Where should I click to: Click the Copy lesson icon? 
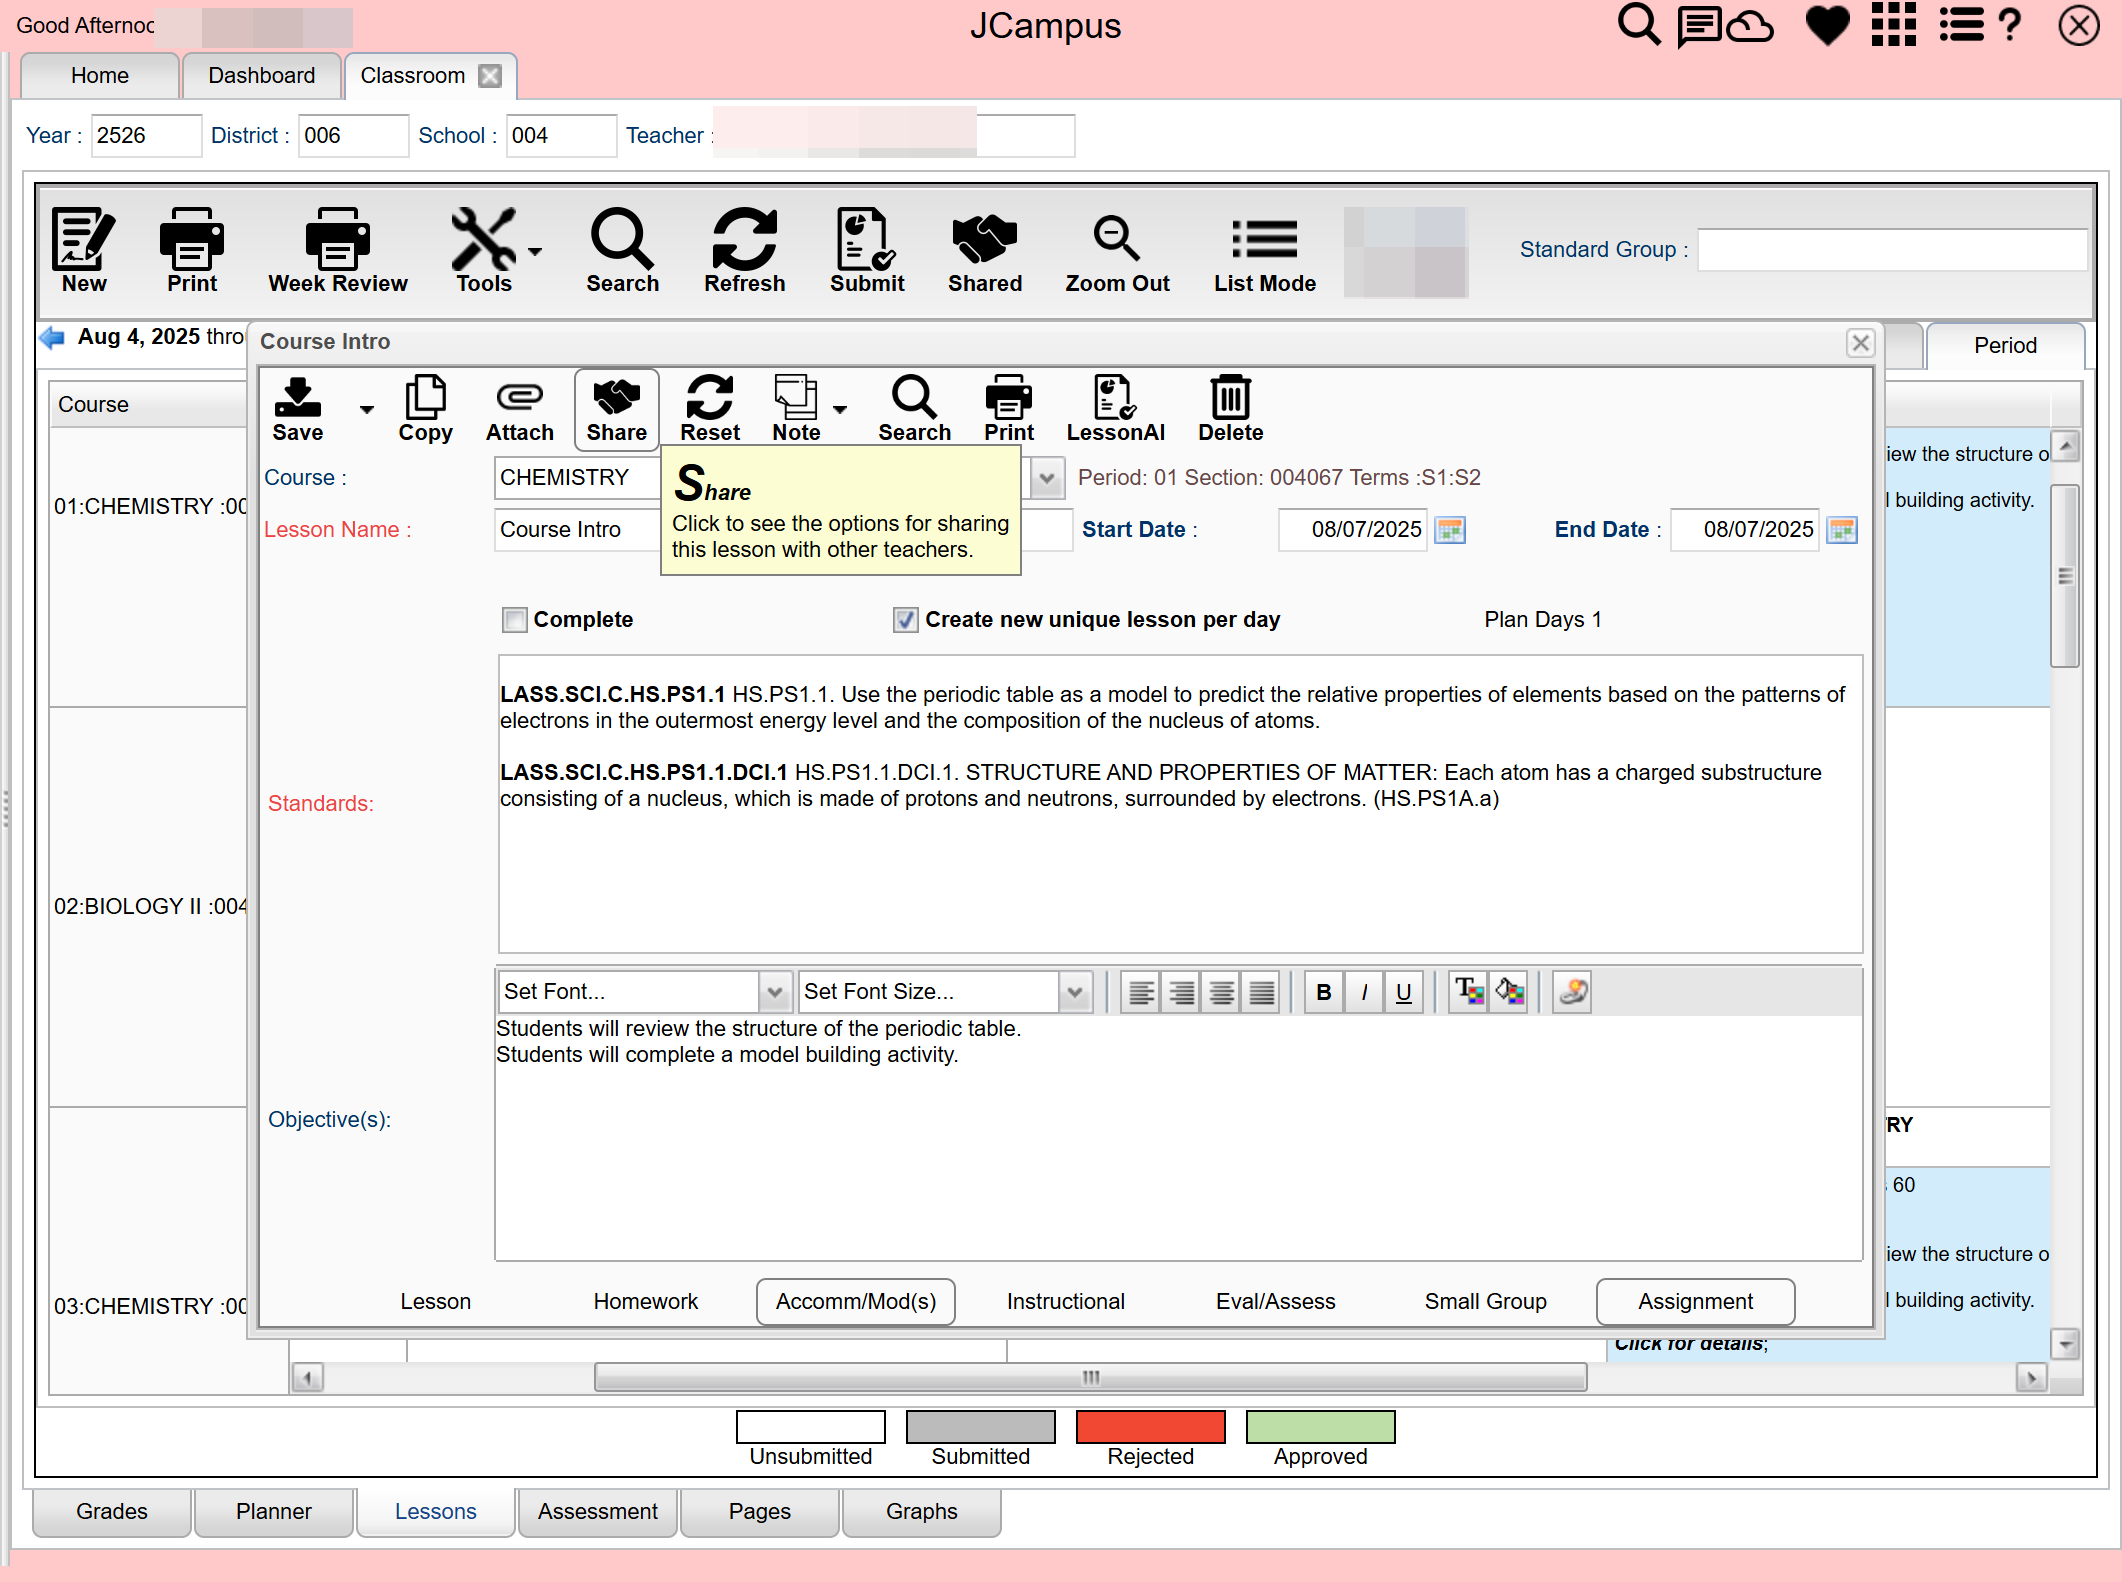pos(426,408)
